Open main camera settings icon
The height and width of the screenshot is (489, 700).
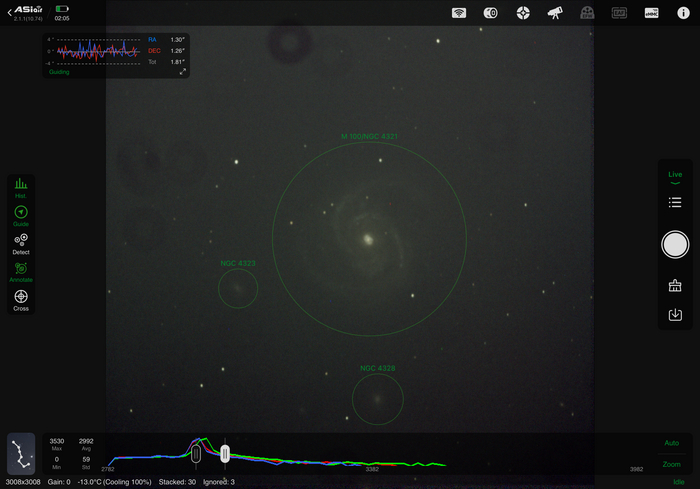[491, 13]
